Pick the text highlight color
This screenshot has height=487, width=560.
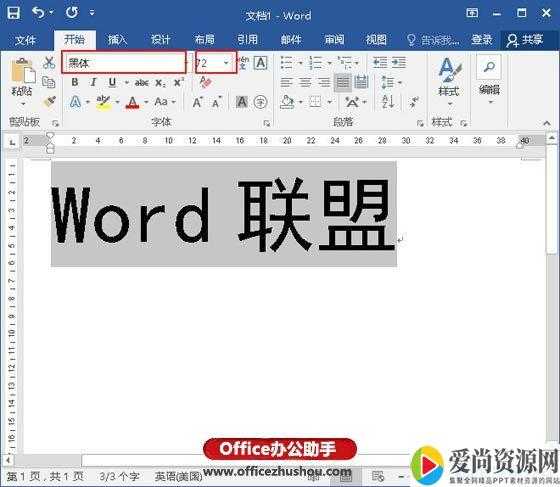coord(103,102)
